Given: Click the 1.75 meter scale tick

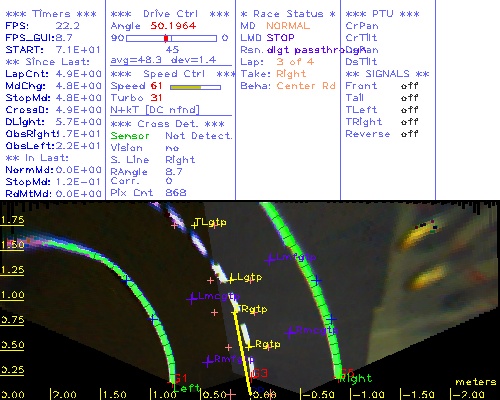Looking at the screenshot, I should 12,220.
